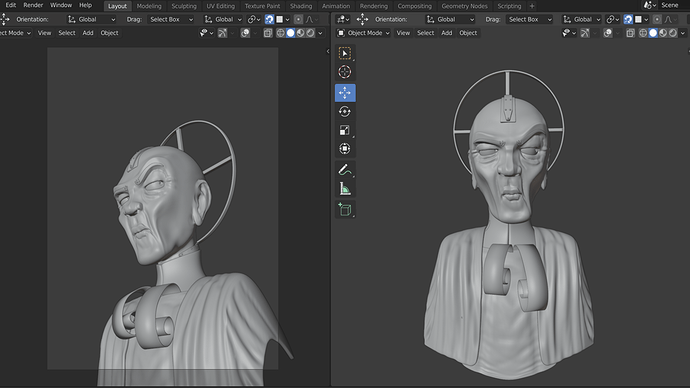Open Drag Select Box dropdown in the right viewport
This screenshot has width=690, height=388.
[x=529, y=19]
